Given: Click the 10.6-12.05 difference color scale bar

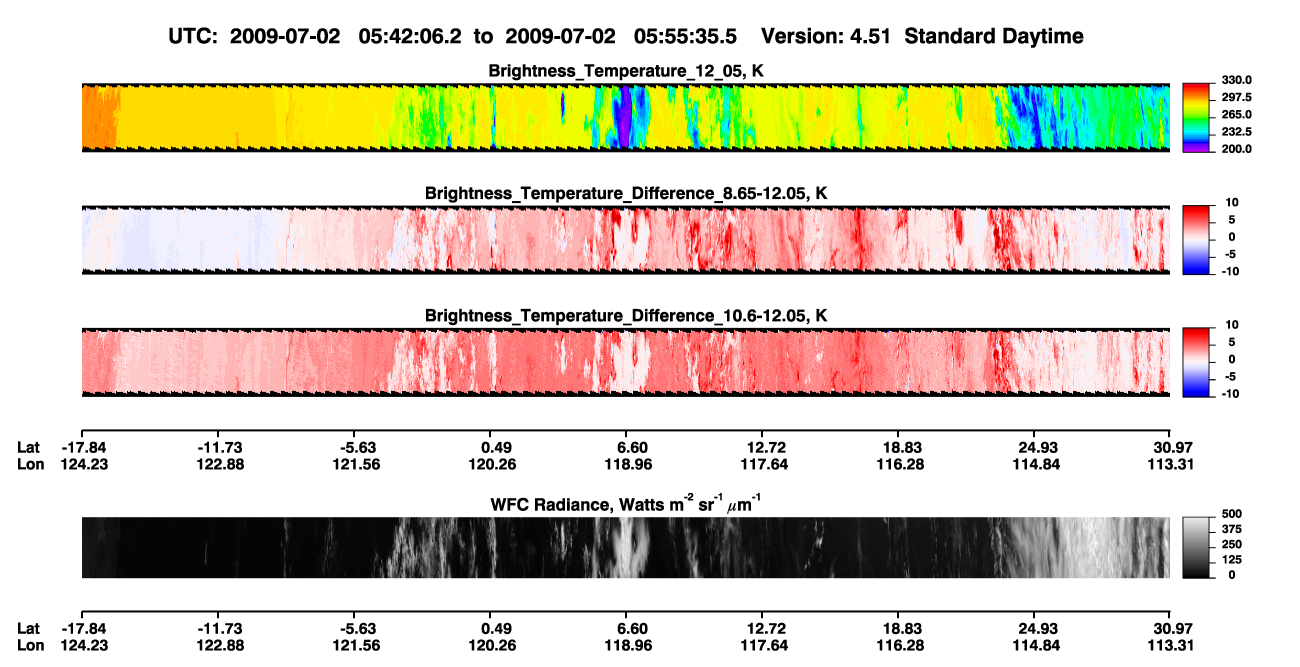Looking at the screenshot, I should coord(1197,361).
